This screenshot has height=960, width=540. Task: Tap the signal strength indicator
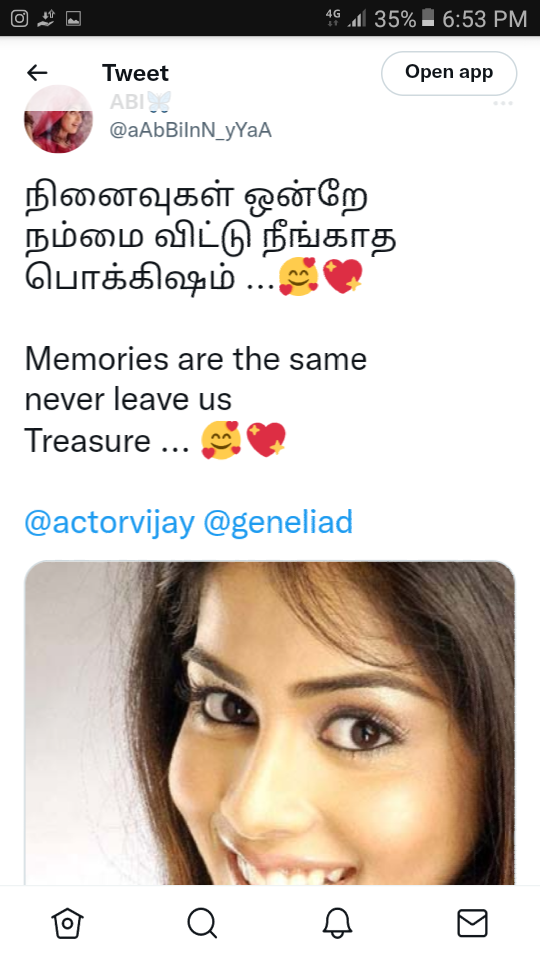click(356, 19)
